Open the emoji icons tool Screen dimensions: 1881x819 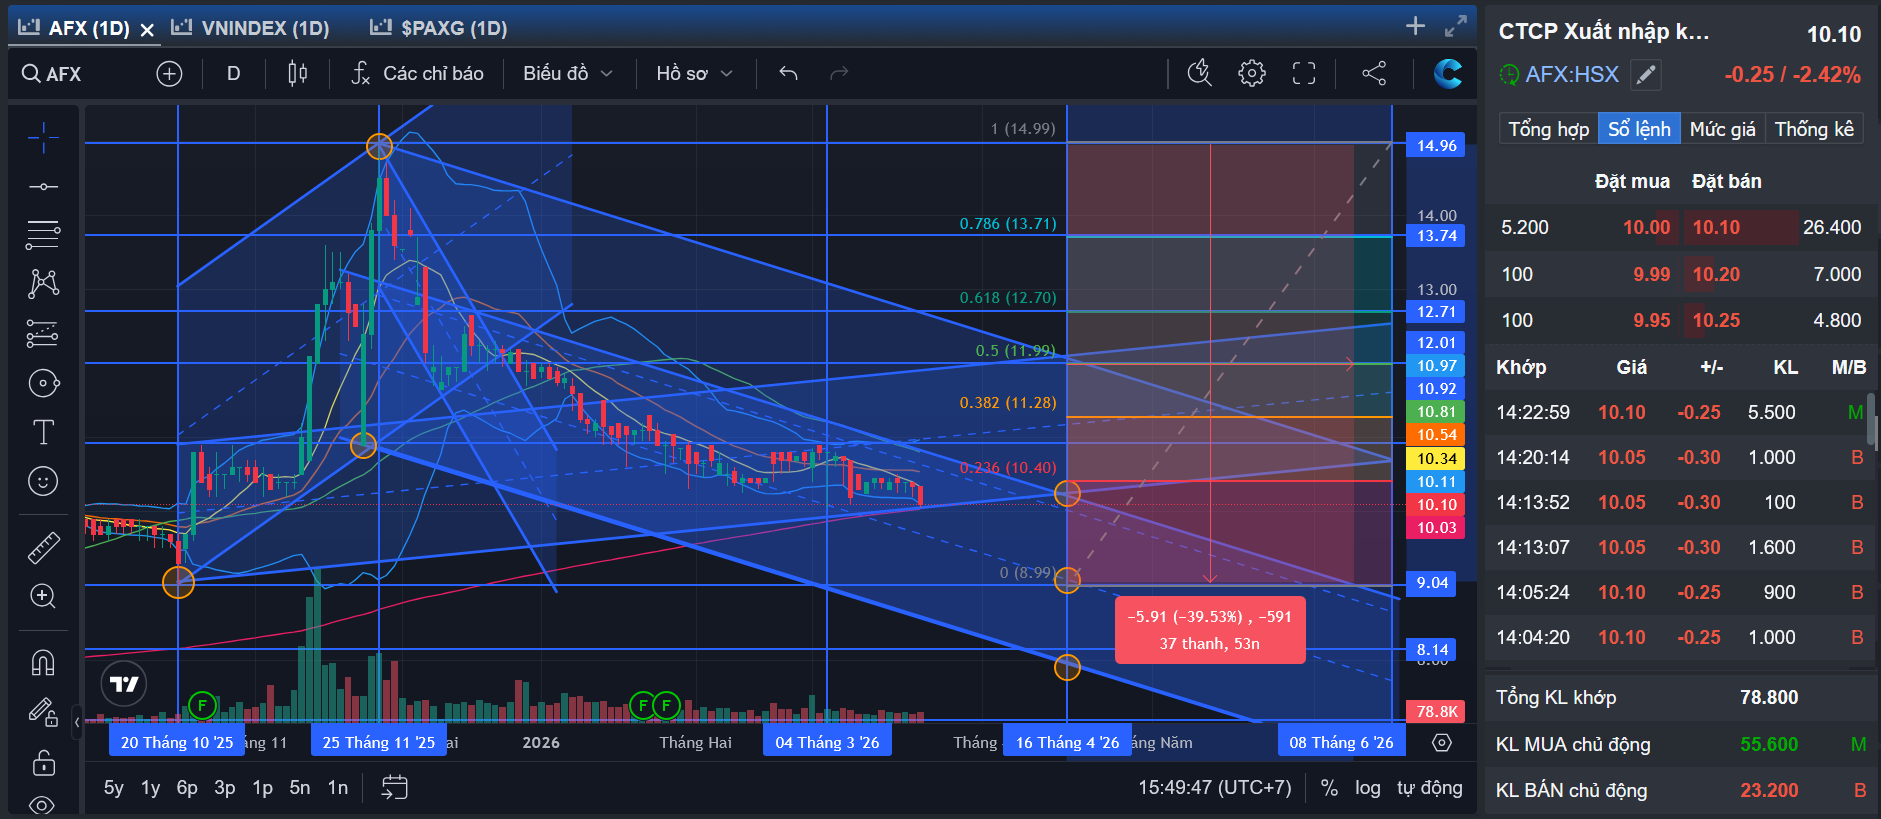[43, 481]
